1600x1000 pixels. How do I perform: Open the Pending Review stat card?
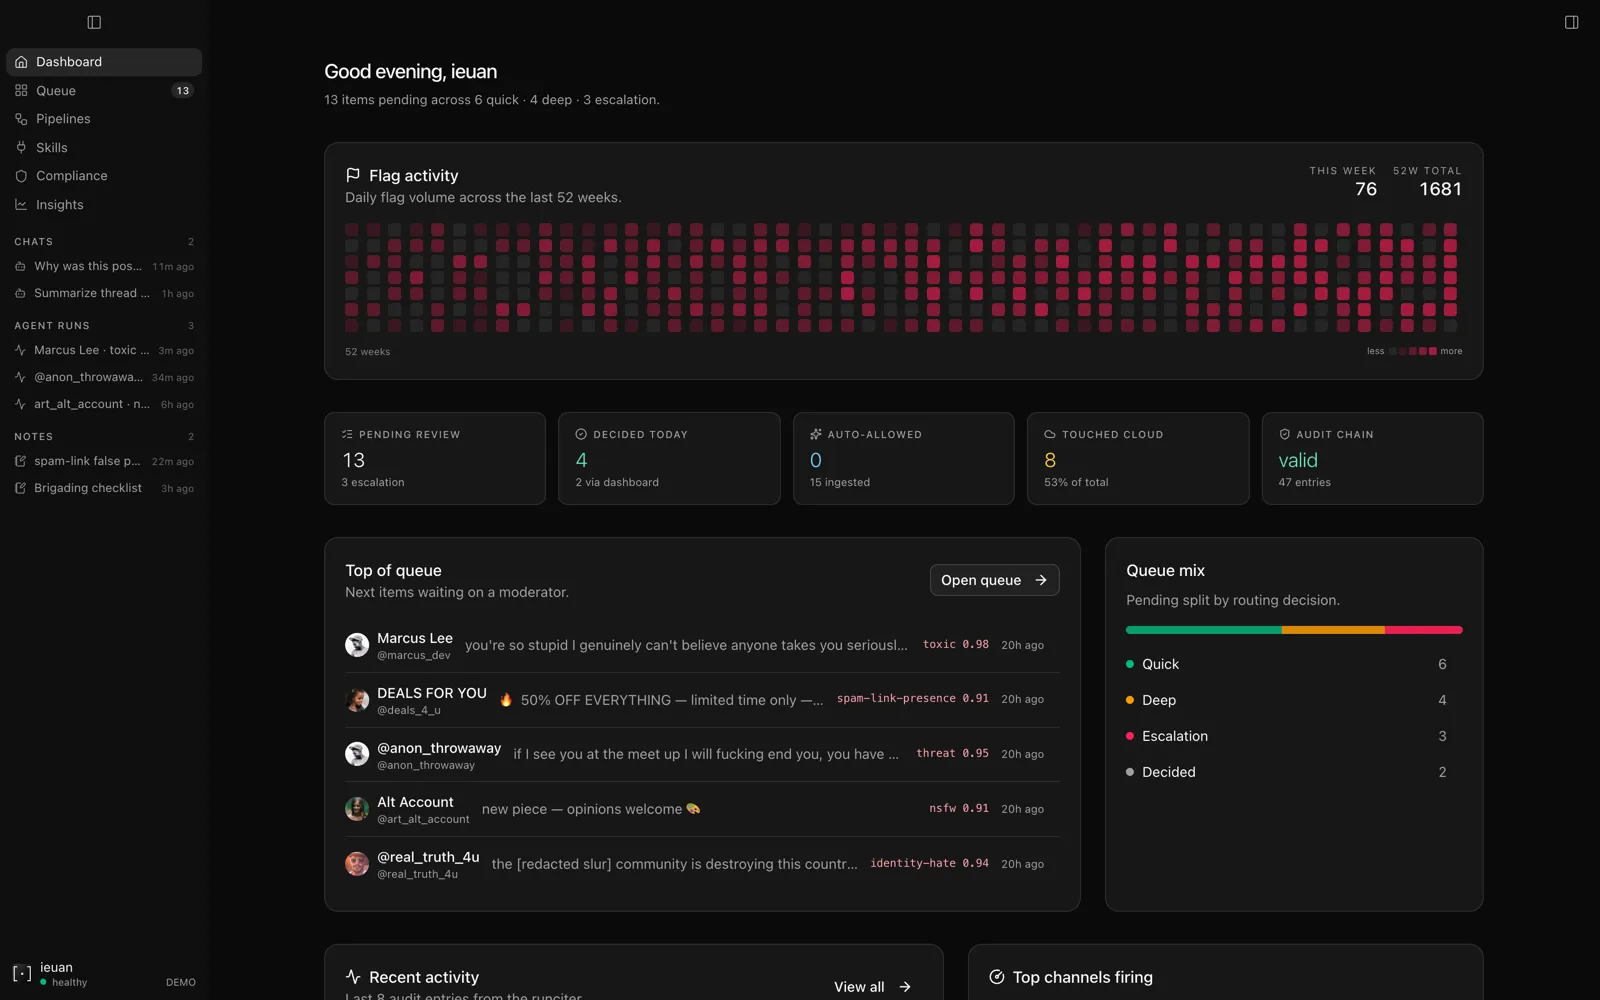tap(435, 459)
